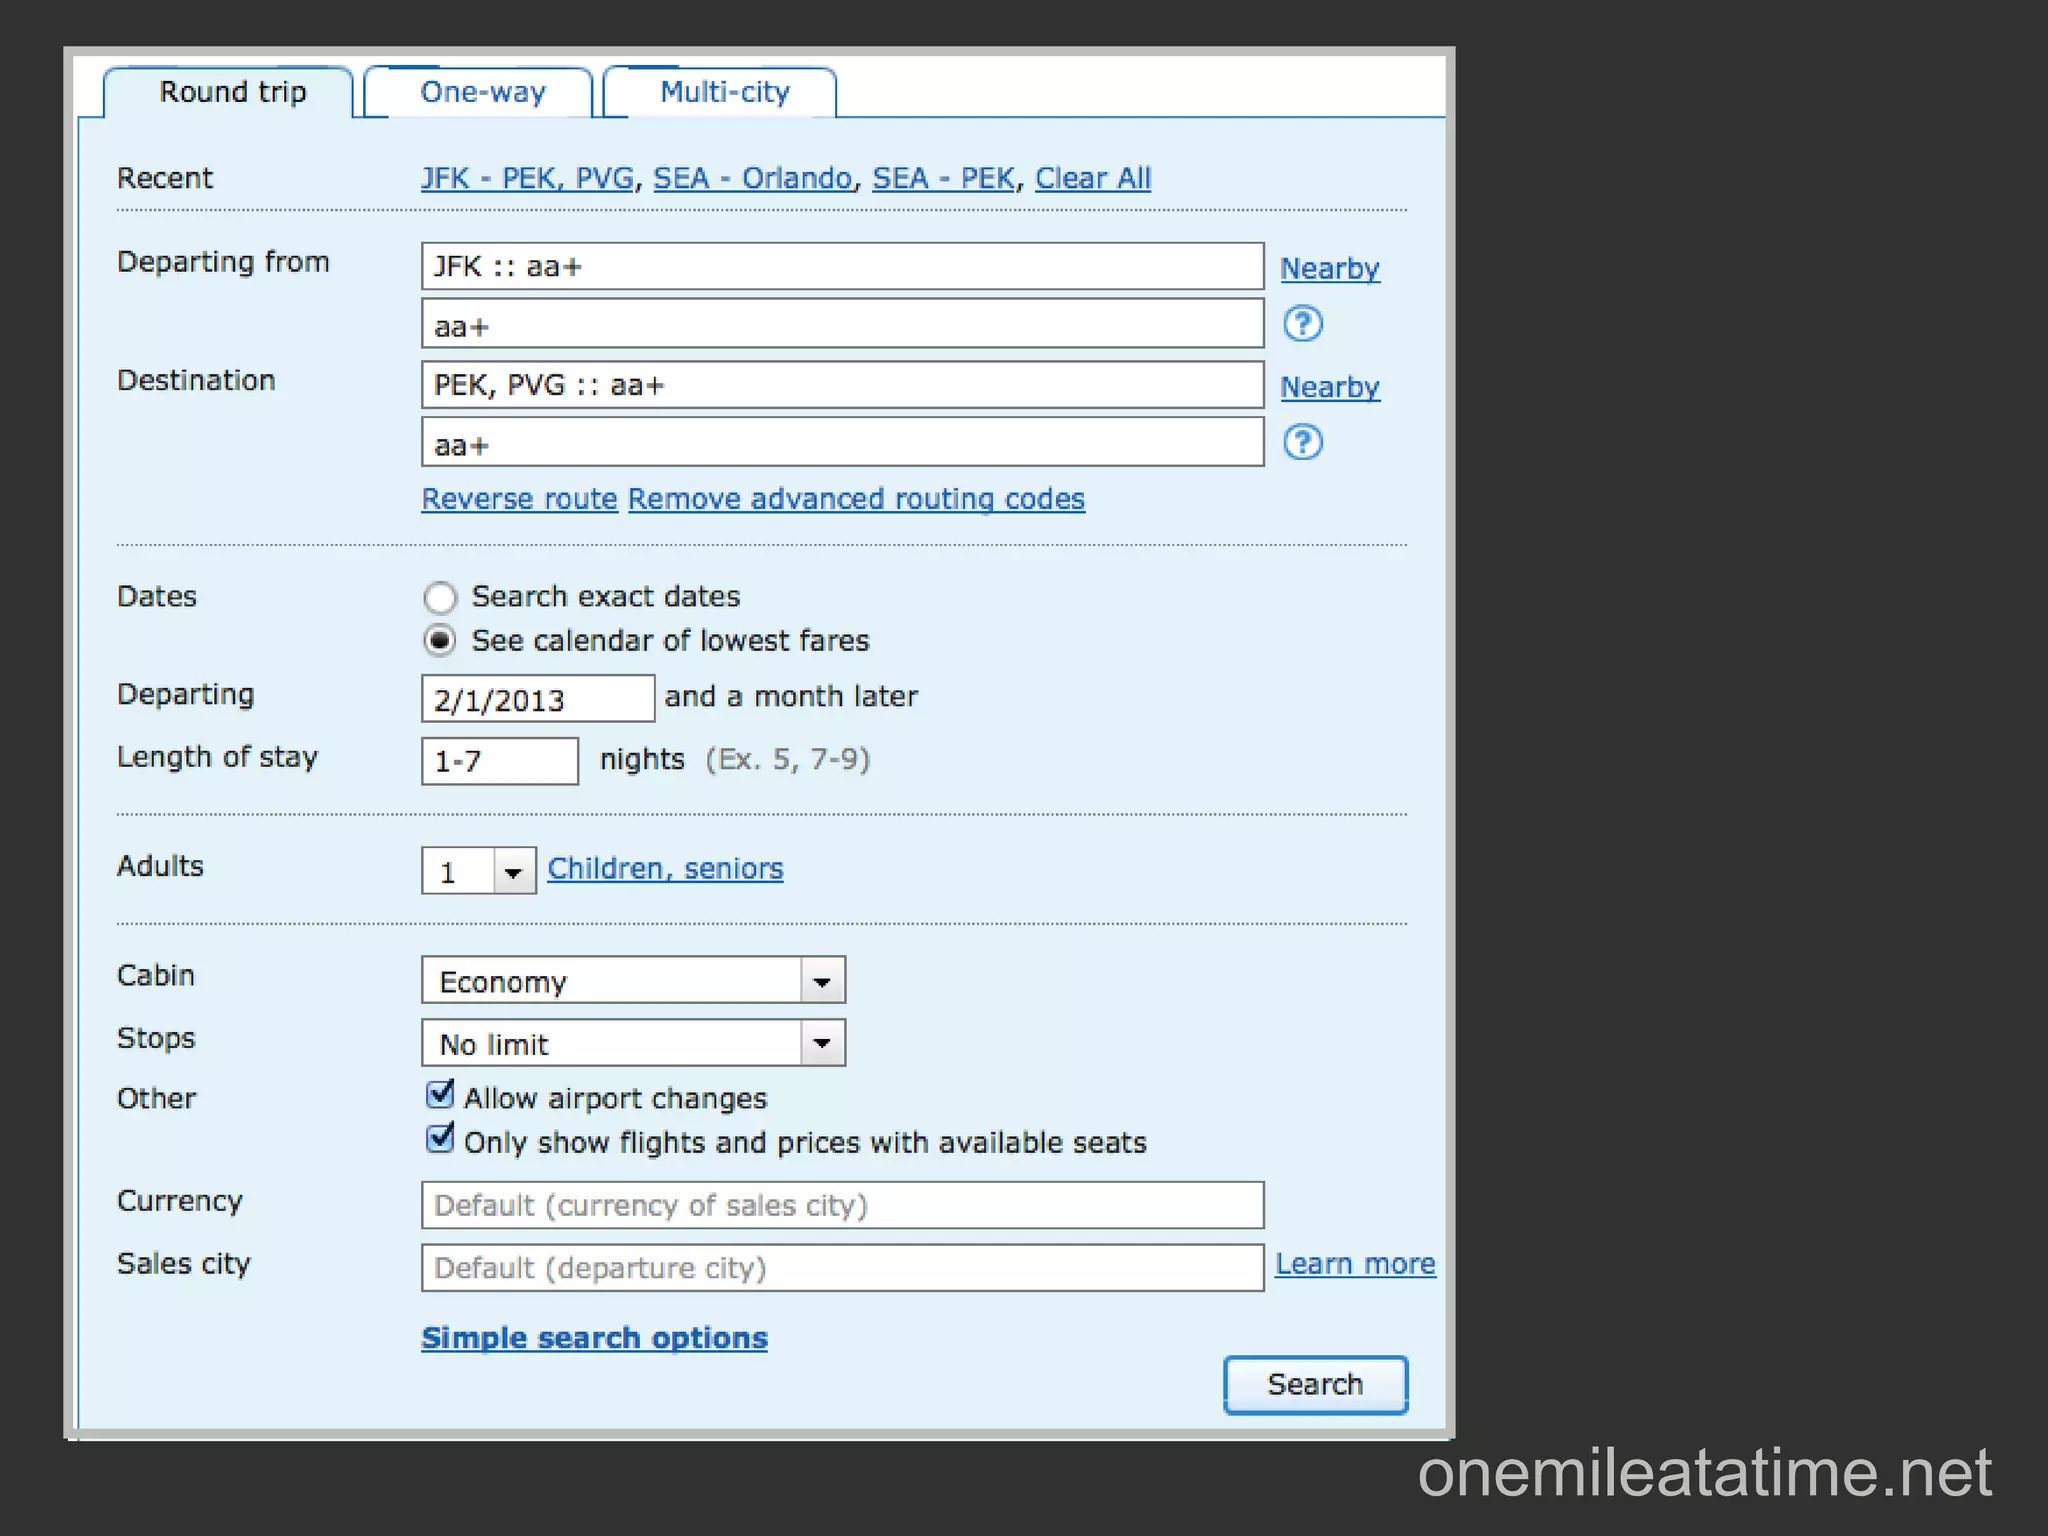This screenshot has height=1536, width=2048.
Task: Click Remove advanced routing codes link
Action: coord(856,499)
